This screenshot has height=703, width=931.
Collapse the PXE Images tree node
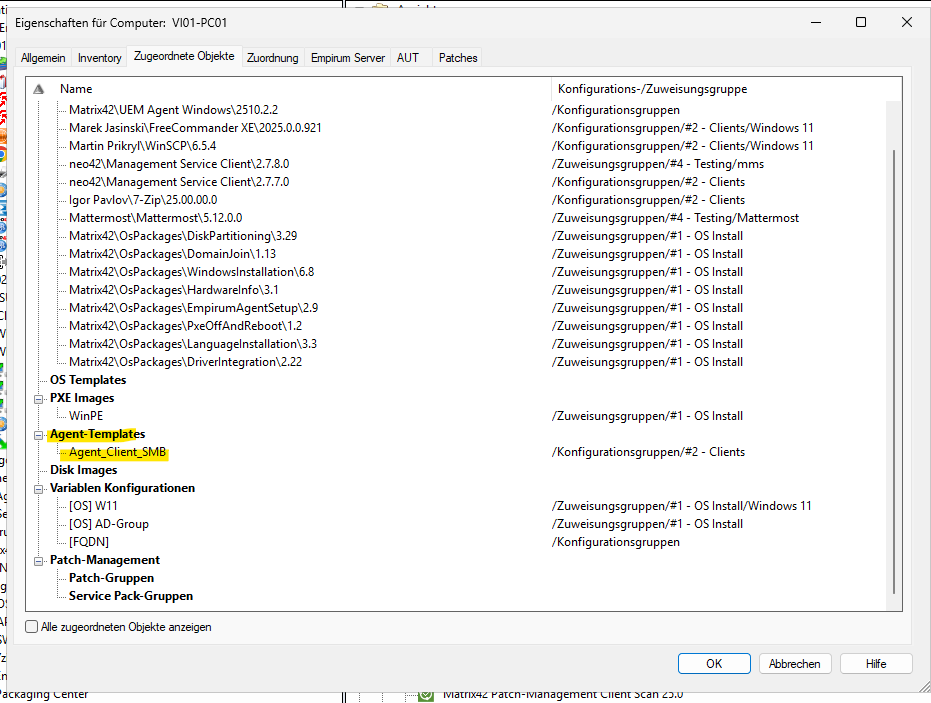(39, 398)
